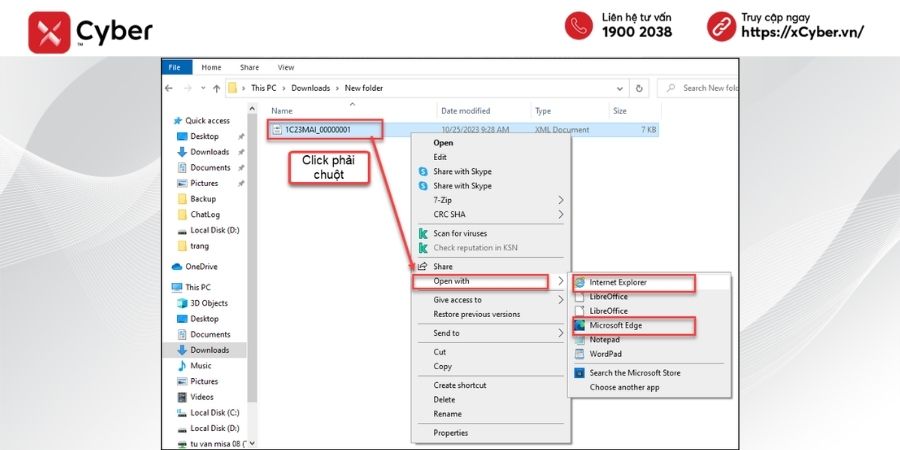Click the Refresh button next to address bar

[639, 88]
